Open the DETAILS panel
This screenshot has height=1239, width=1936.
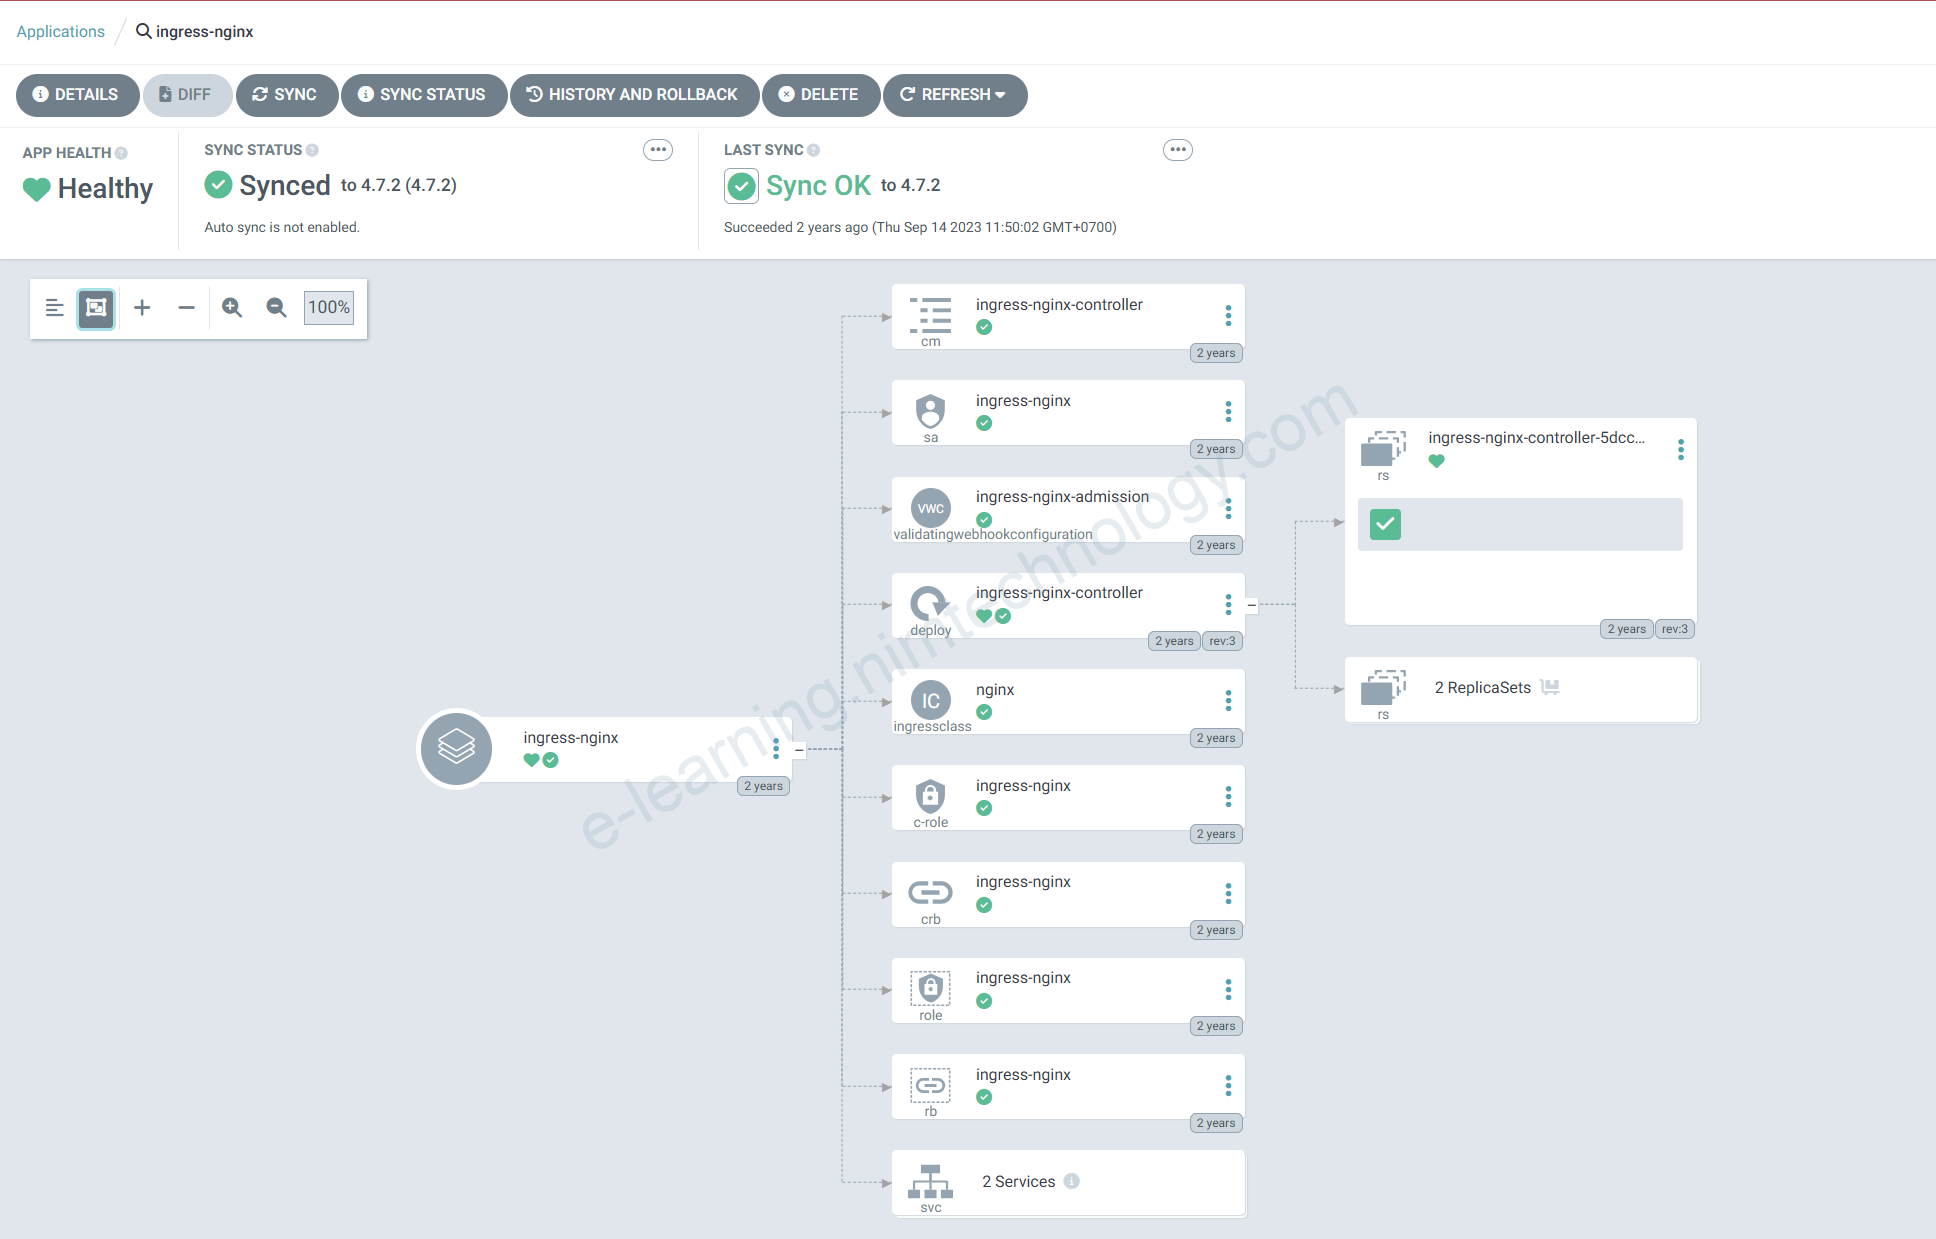pos(77,95)
